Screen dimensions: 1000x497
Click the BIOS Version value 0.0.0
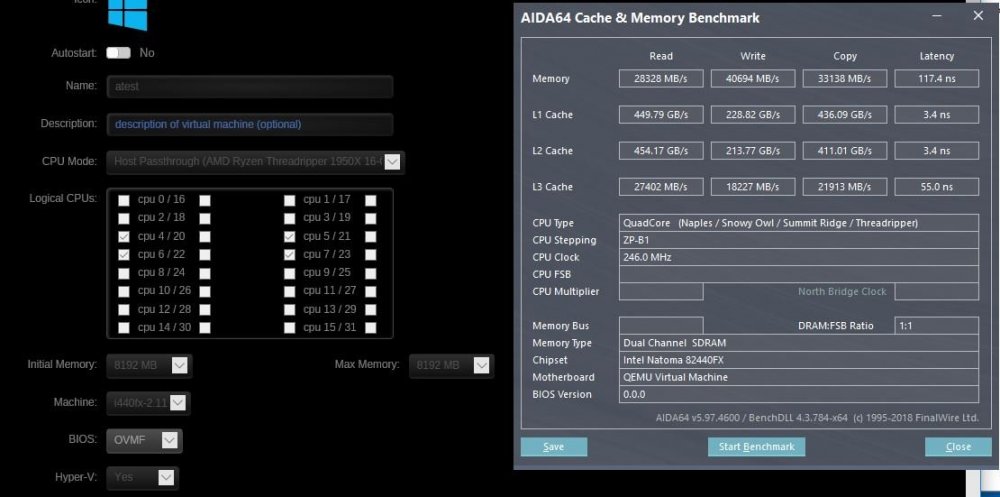[x=799, y=394]
